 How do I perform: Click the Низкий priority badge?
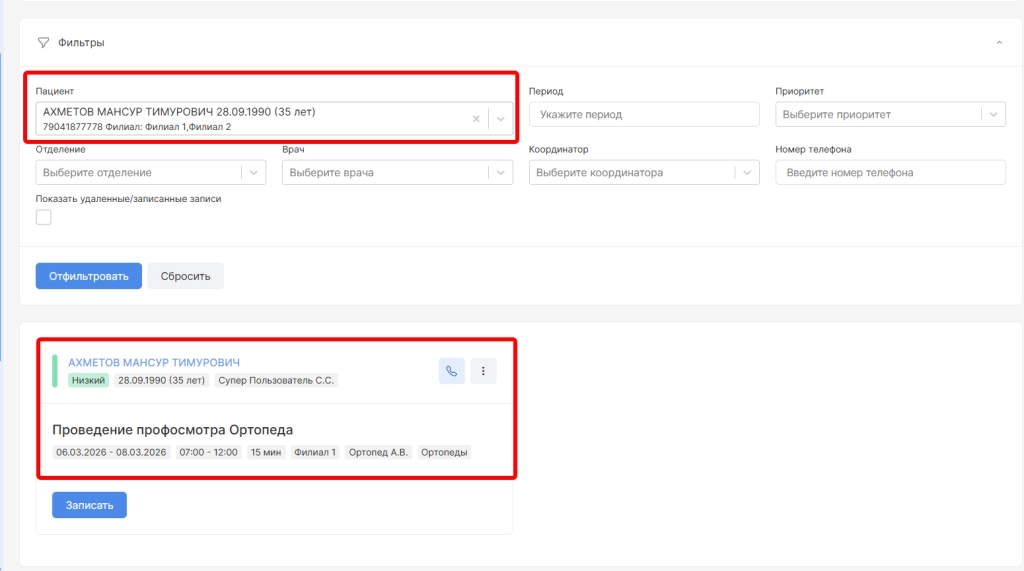(88, 380)
